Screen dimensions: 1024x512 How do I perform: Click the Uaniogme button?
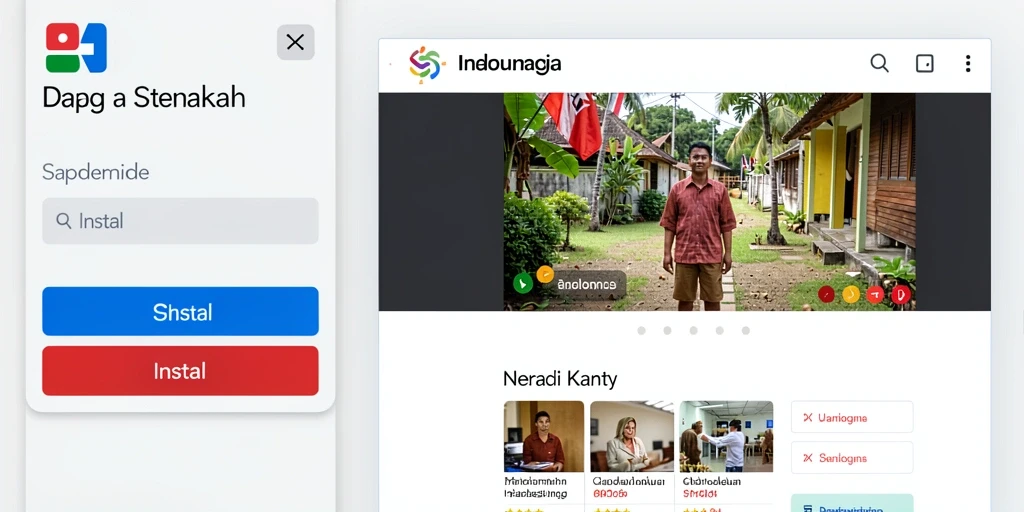click(852, 417)
